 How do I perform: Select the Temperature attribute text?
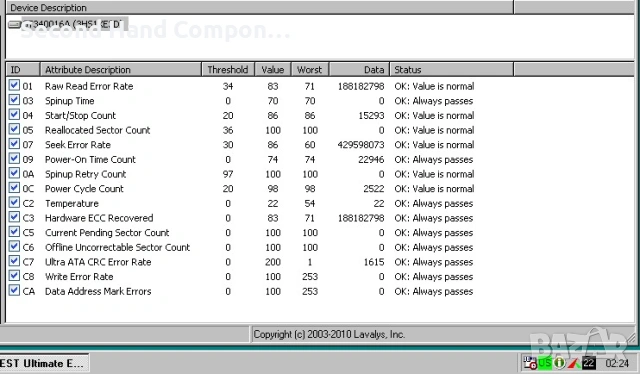pos(72,204)
